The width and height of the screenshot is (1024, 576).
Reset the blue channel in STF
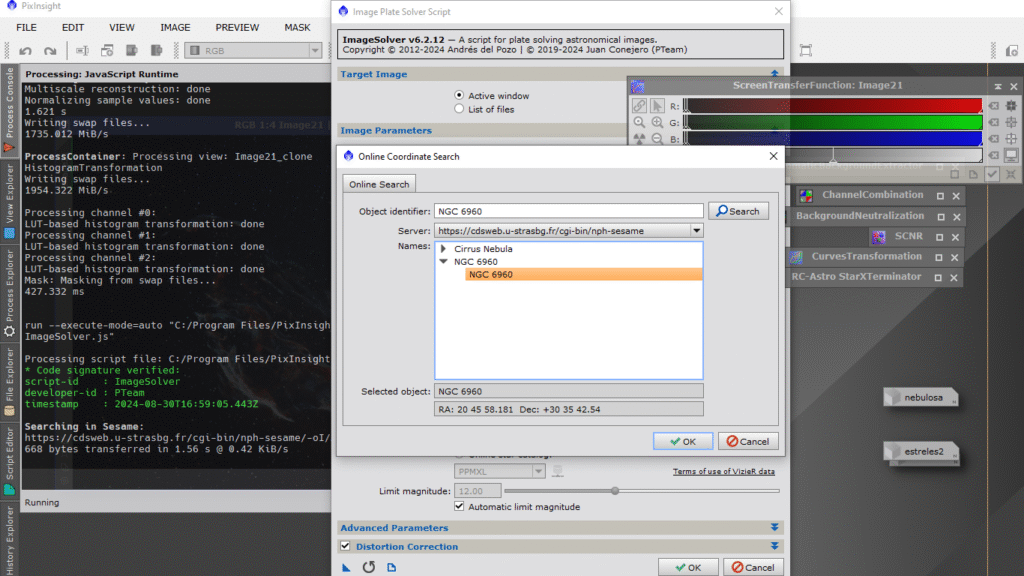(x=993, y=138)
